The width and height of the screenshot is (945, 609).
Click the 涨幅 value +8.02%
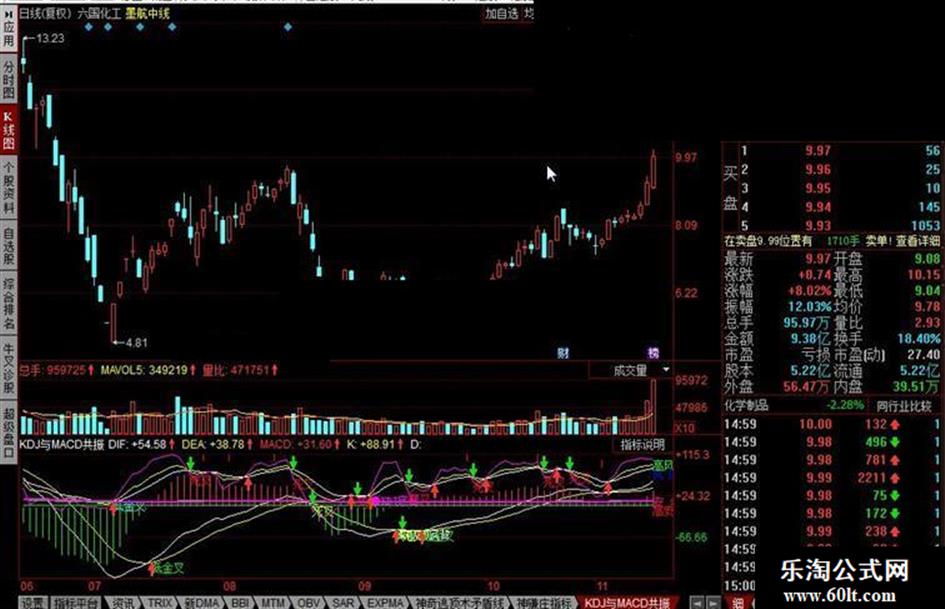pos(809,290)
